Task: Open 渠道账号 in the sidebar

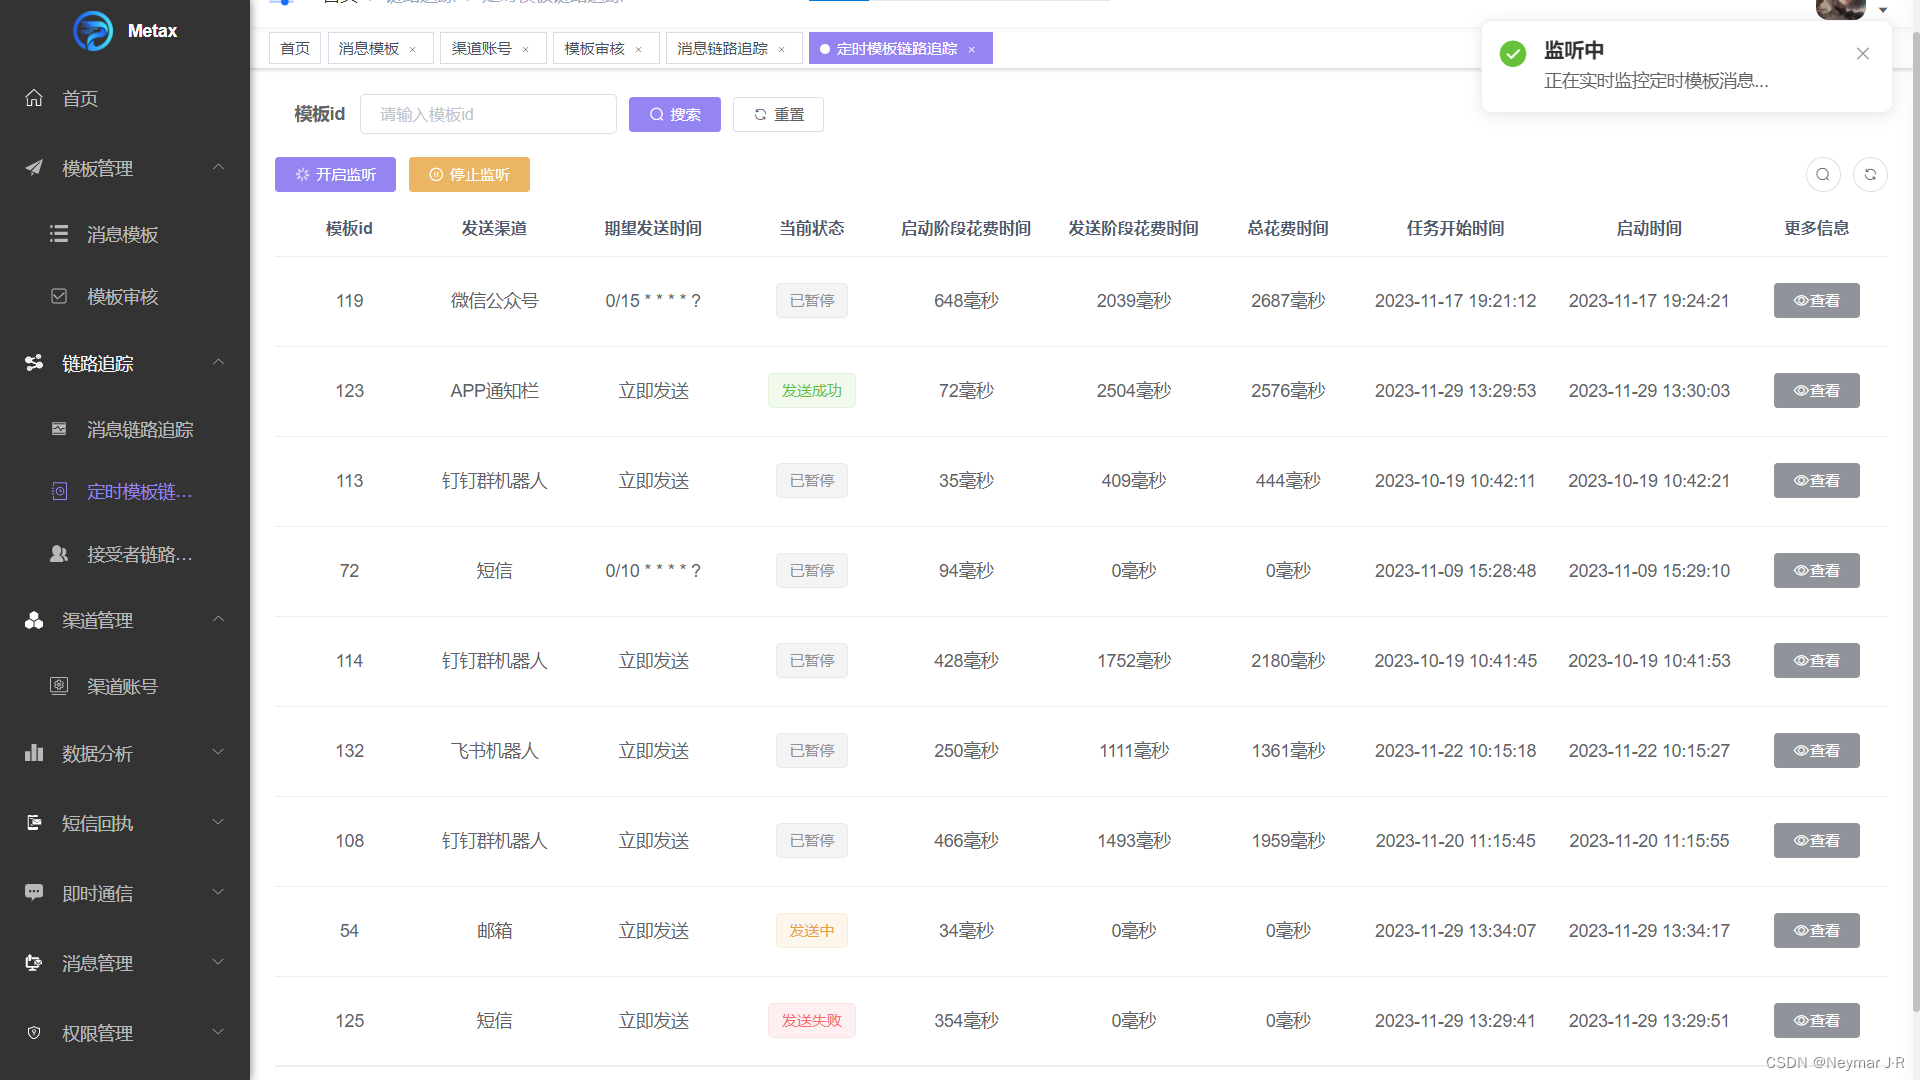Action: [125, 686]
